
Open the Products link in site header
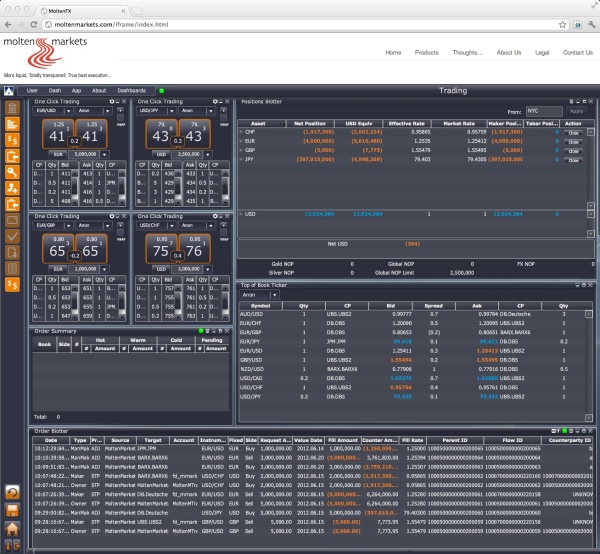(427, 52)
